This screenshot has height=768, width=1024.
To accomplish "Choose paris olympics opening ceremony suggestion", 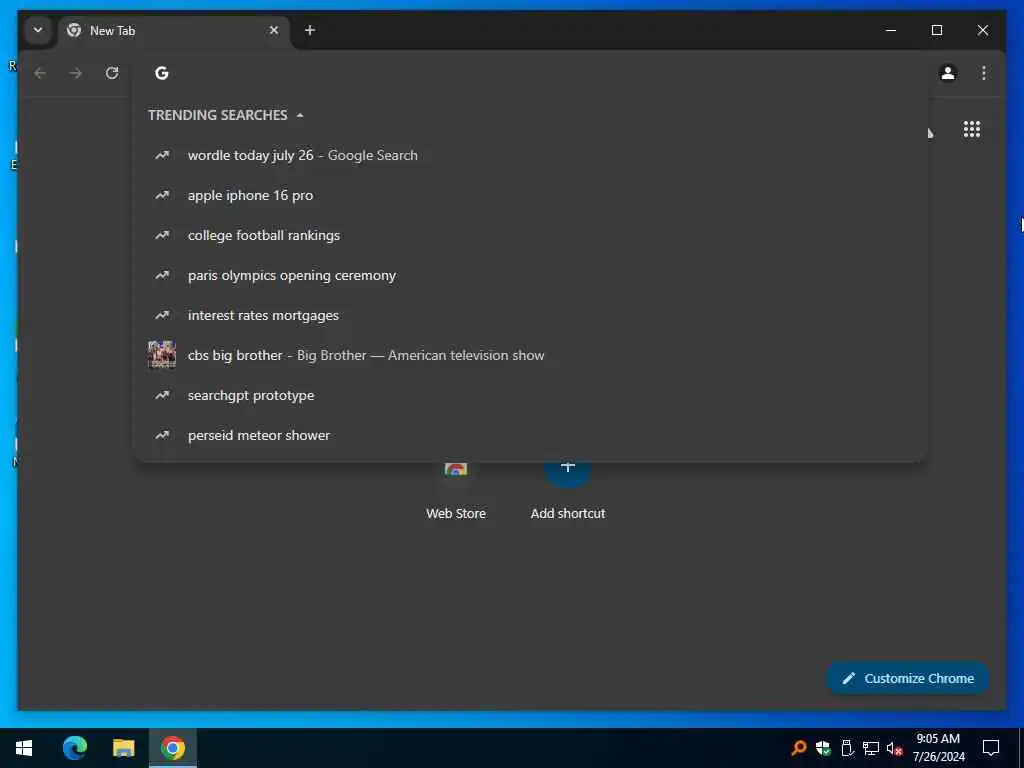I will (530, 276).
